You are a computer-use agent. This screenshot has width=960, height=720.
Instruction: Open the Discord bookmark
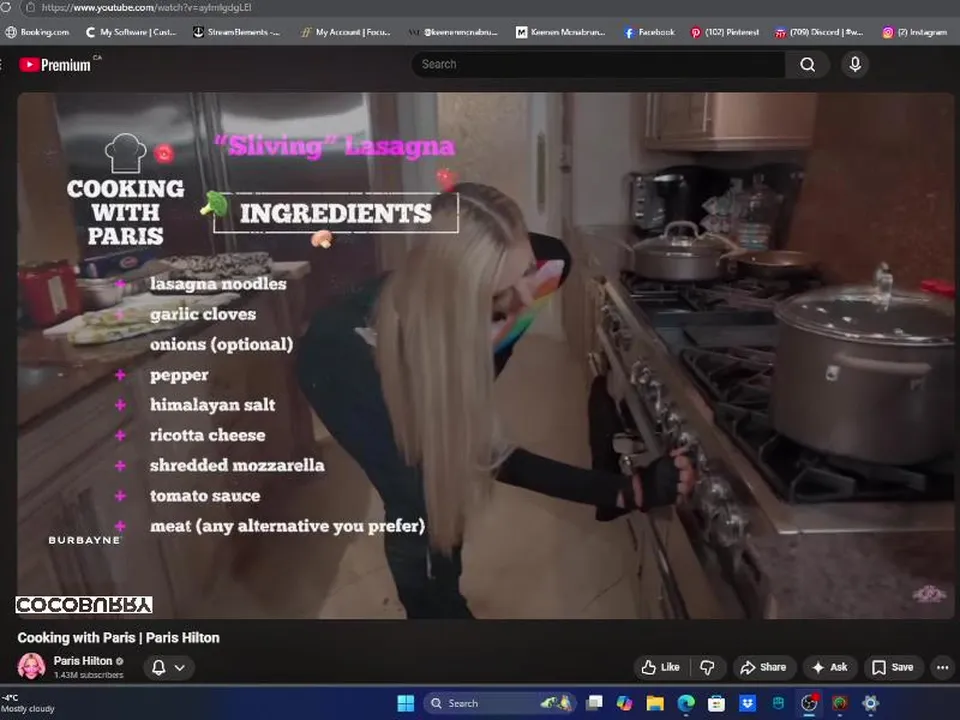tap(819, 32)
